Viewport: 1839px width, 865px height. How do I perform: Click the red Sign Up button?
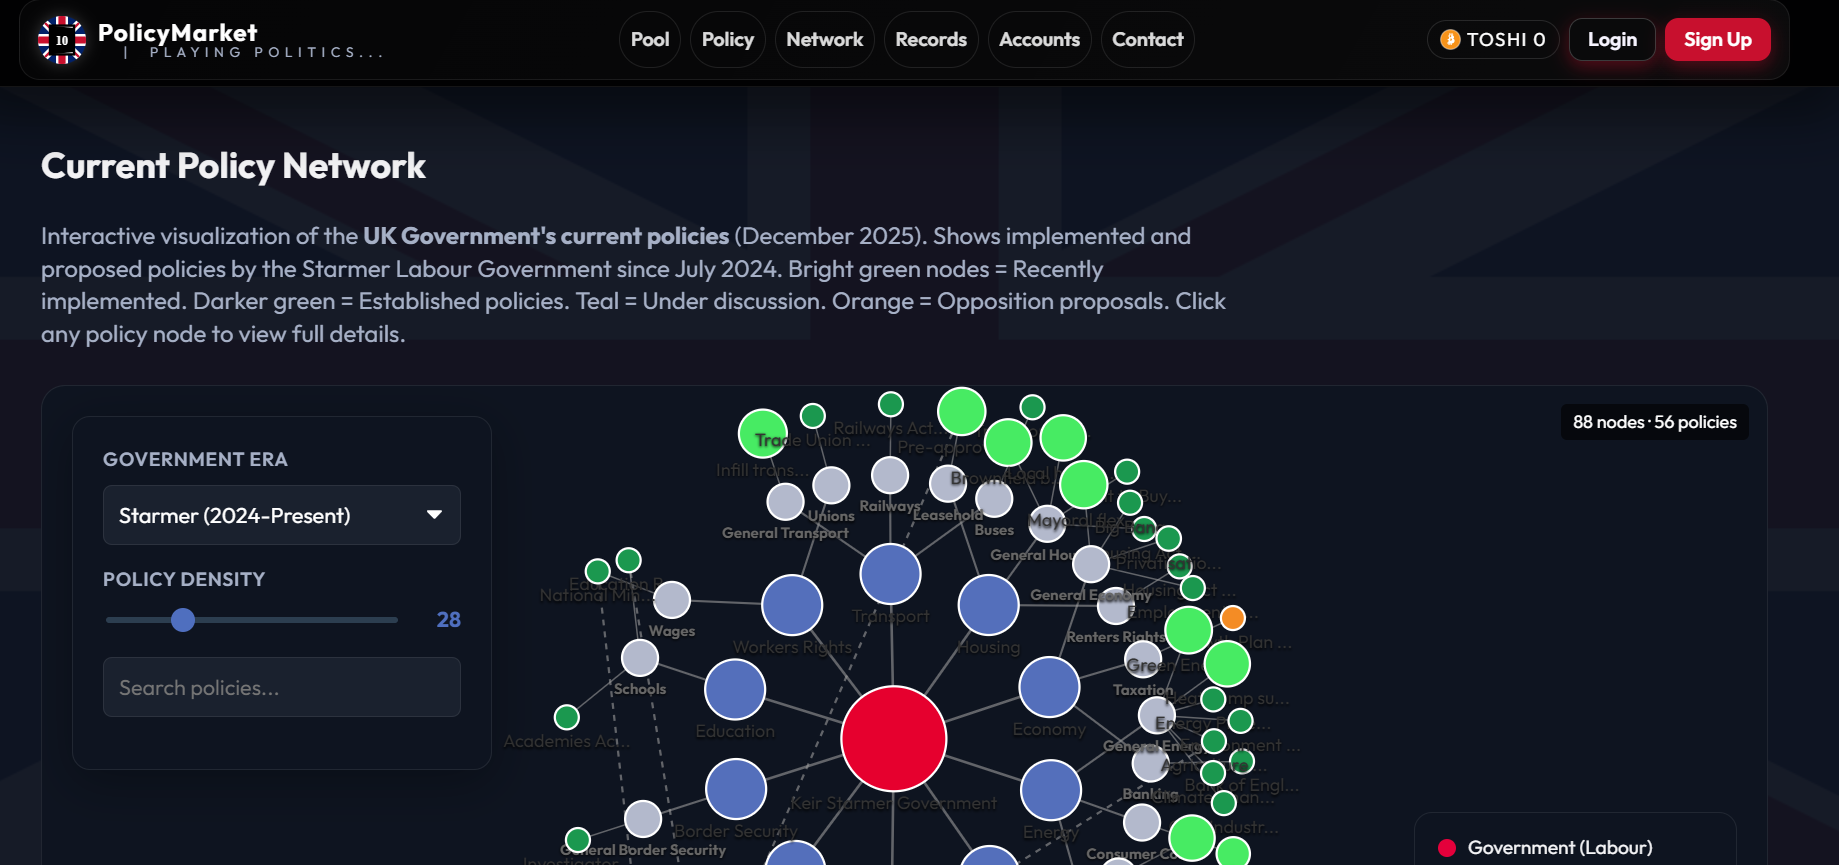pos(1717,40)
